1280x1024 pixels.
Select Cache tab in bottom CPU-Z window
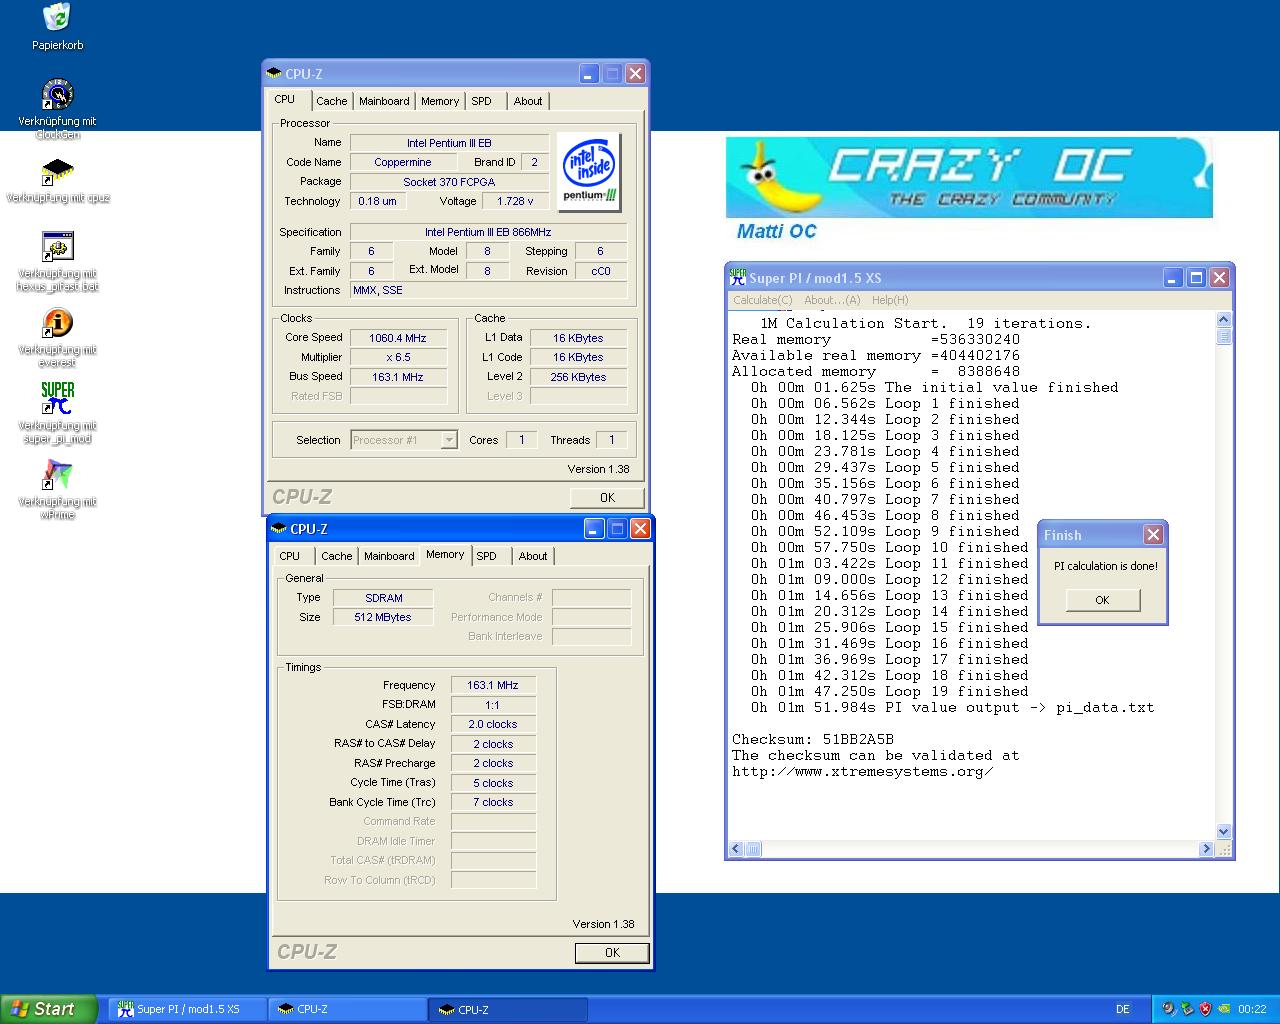[337, 556]
